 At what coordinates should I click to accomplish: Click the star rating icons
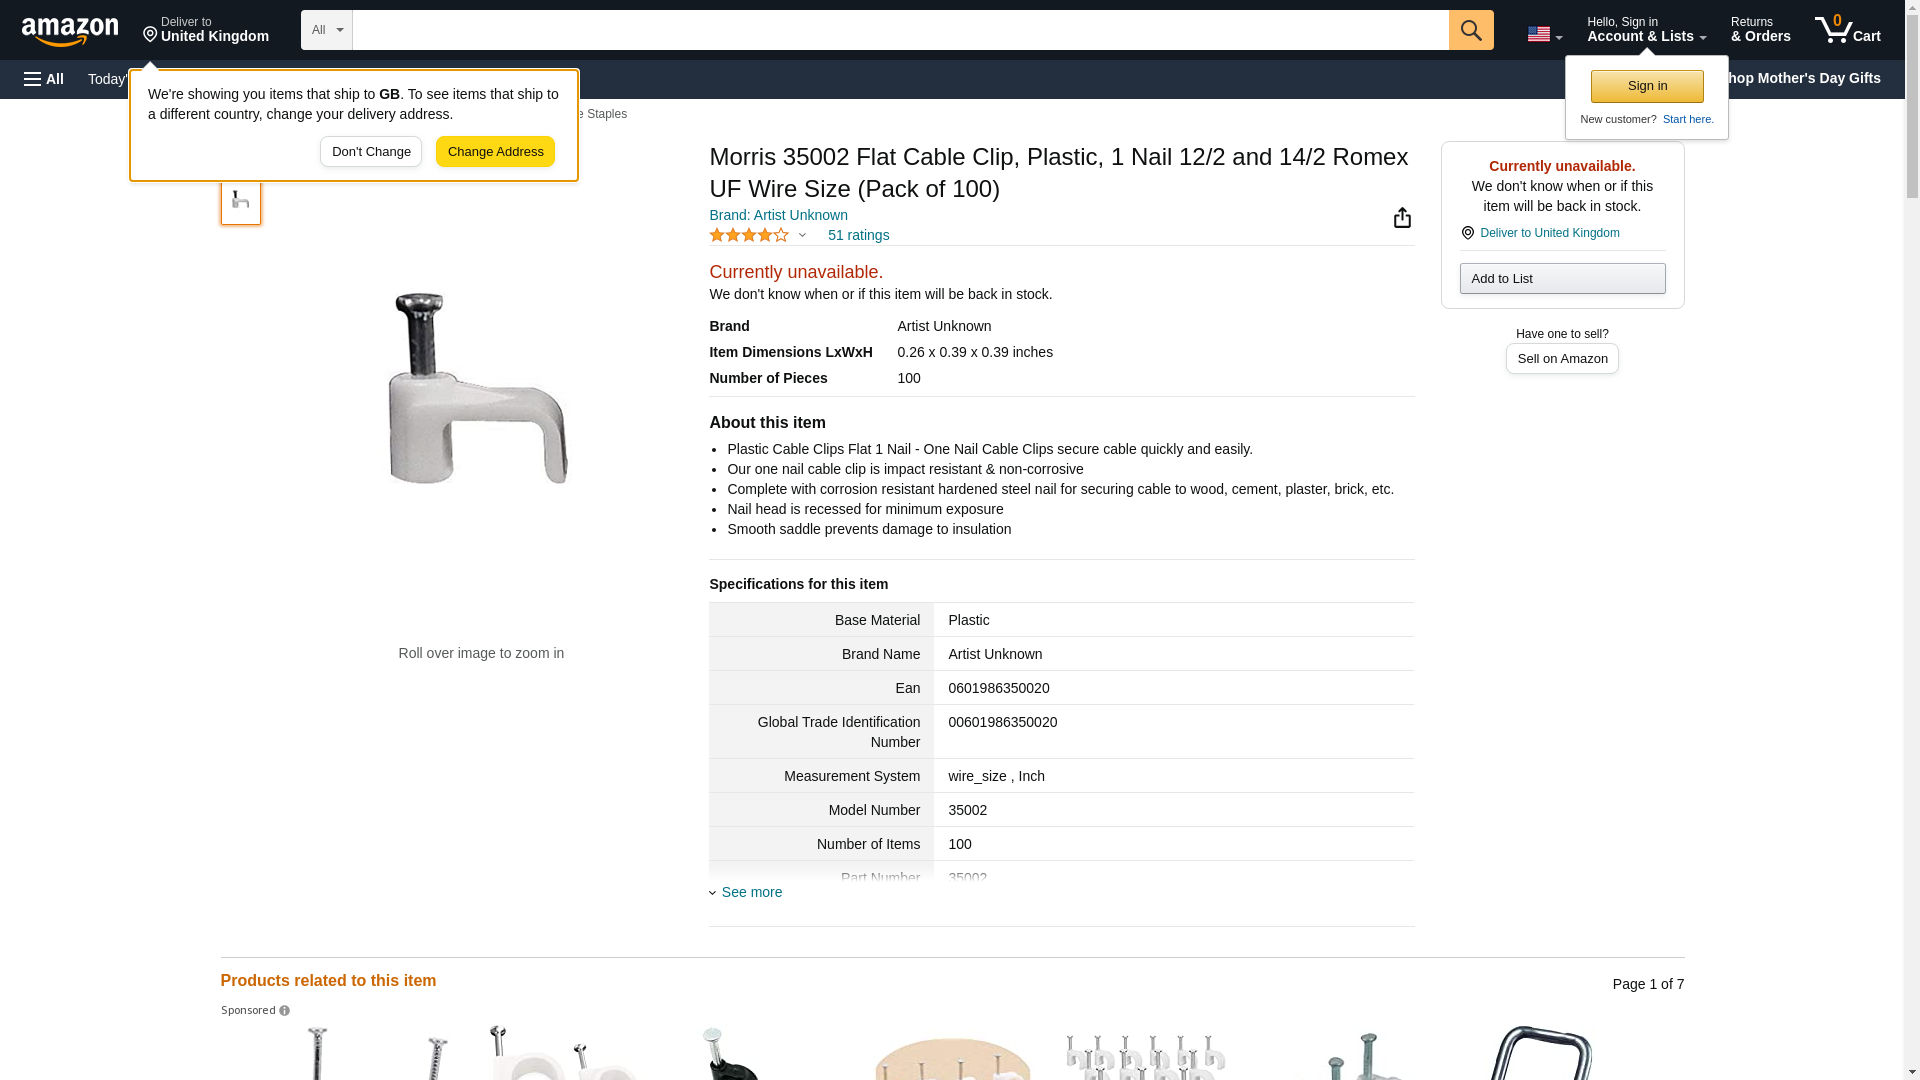[748, 235]
